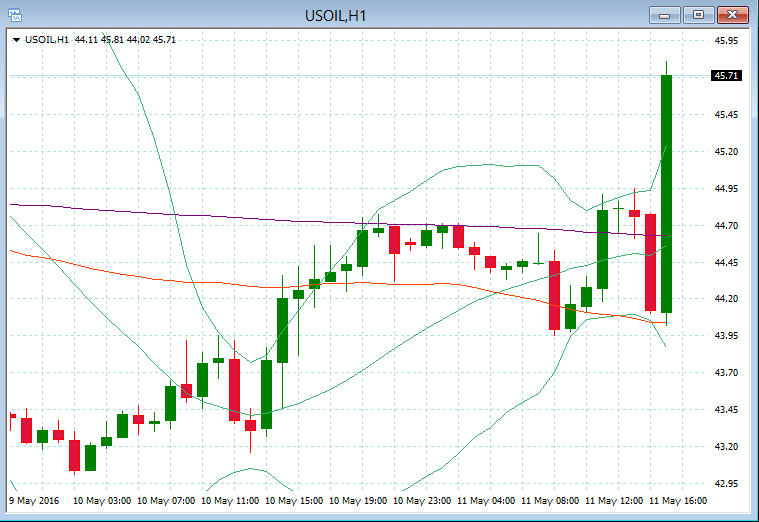This screenshot has height=522, width=759.
Task: Click the 44.95 price scale label
Action: [726, 188]
